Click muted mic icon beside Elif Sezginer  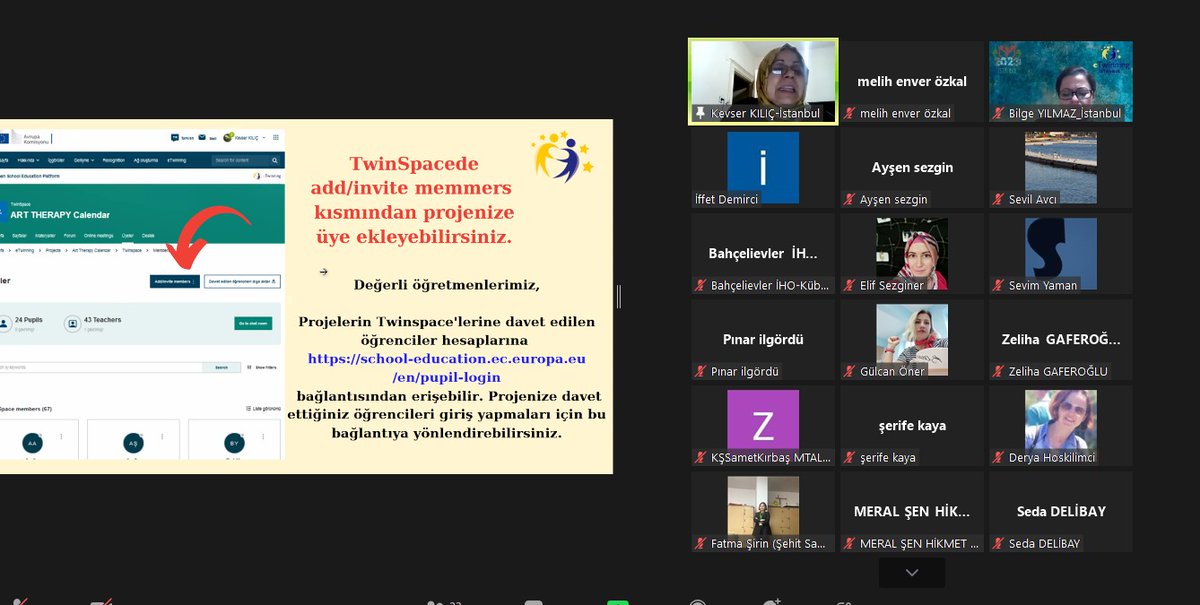[850, 286]
